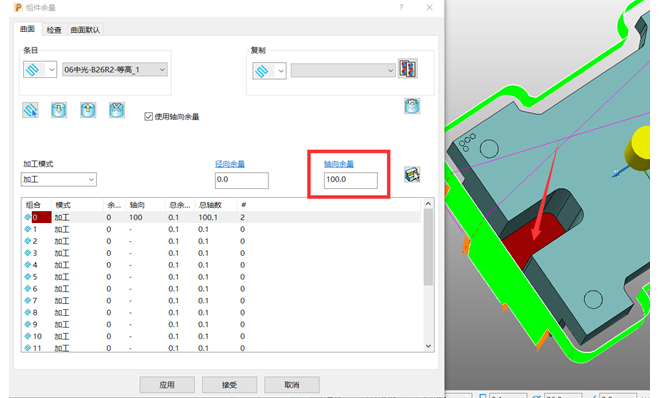Click the icon right of 轴向余量 field
Image resolution: width=659 pixels, height=398 pixels.
pos(412,174)
